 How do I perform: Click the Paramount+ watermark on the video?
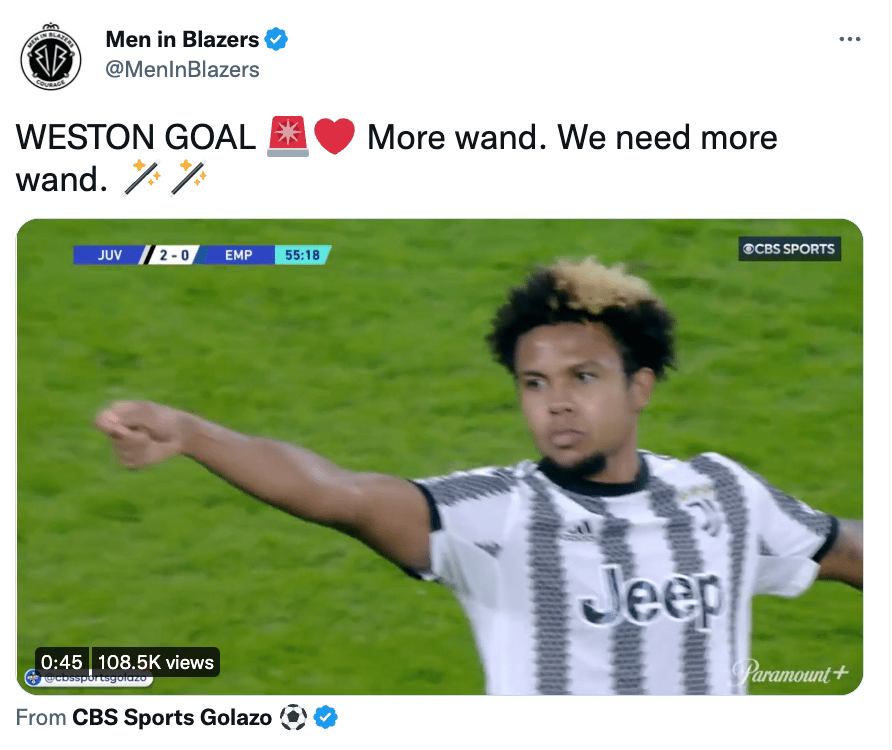click(x=790, y=673)
